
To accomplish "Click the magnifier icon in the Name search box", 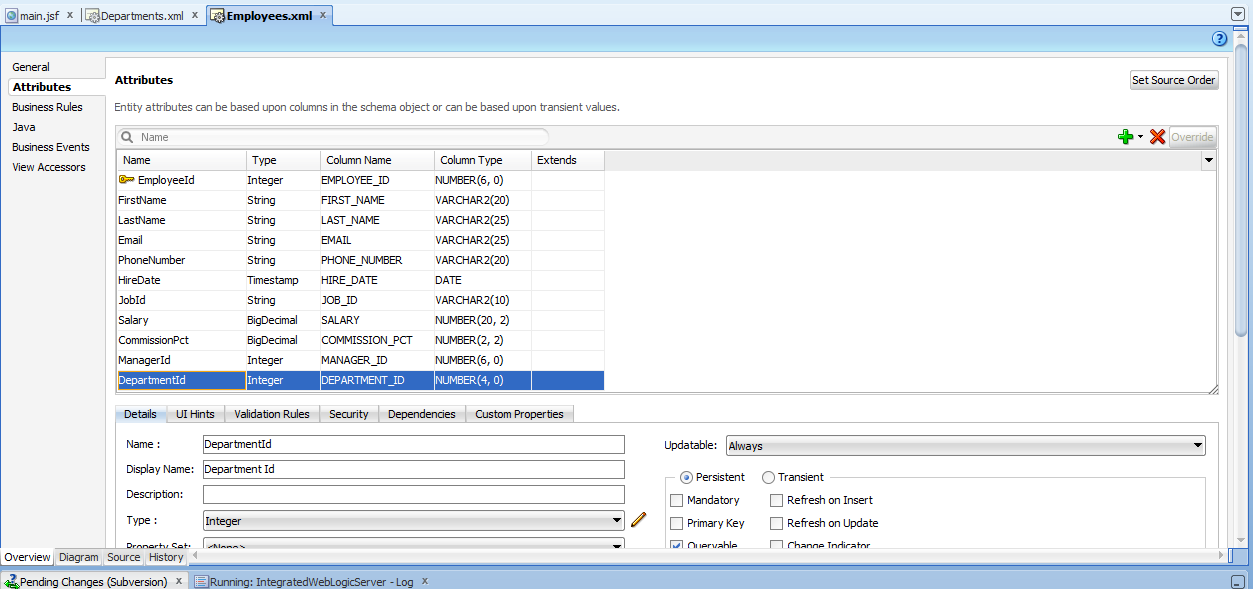I will coord(127,136).
